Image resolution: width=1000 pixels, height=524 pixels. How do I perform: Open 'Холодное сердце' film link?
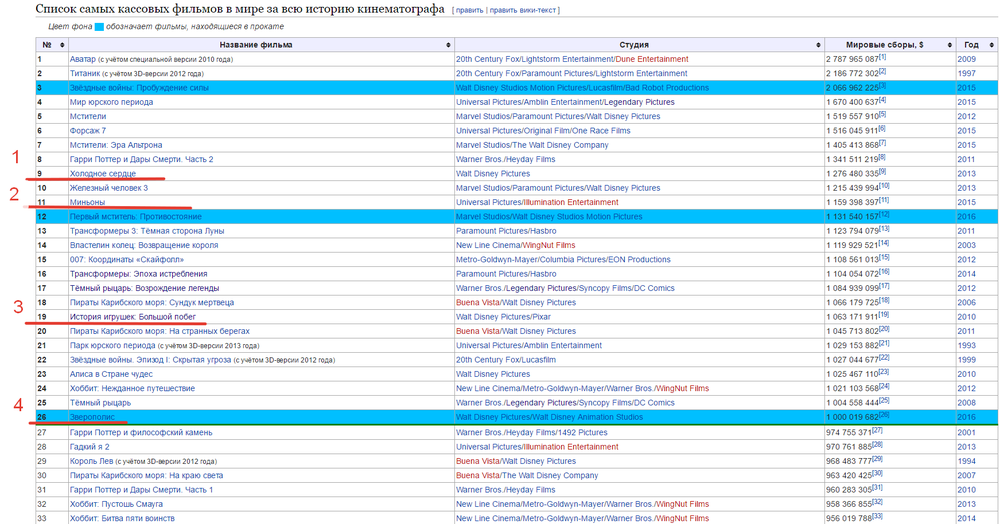pos(103,173)
